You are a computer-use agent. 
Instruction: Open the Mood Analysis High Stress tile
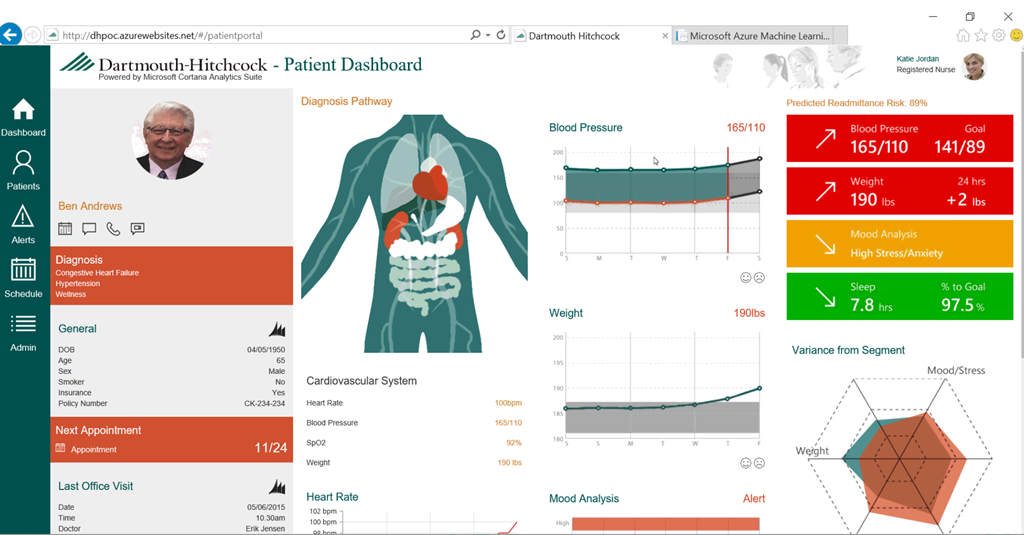click(900, 244)
